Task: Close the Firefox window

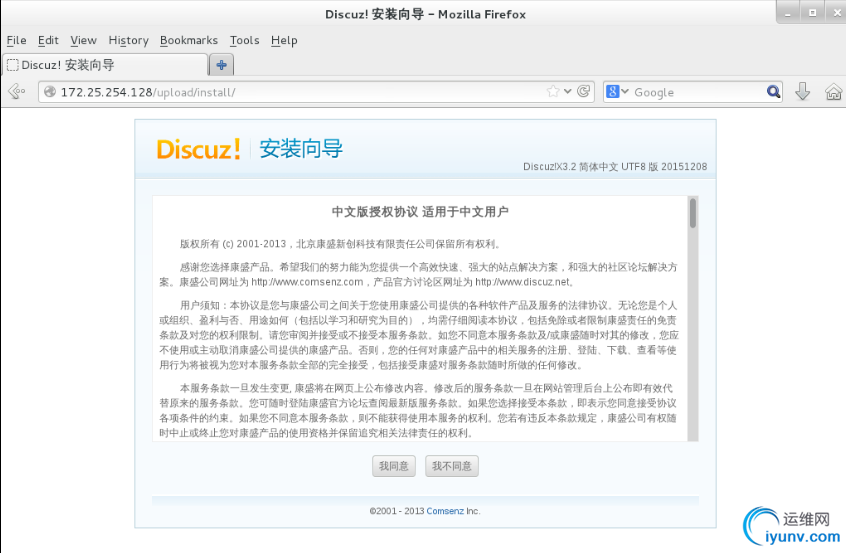Action: point(836,13)
